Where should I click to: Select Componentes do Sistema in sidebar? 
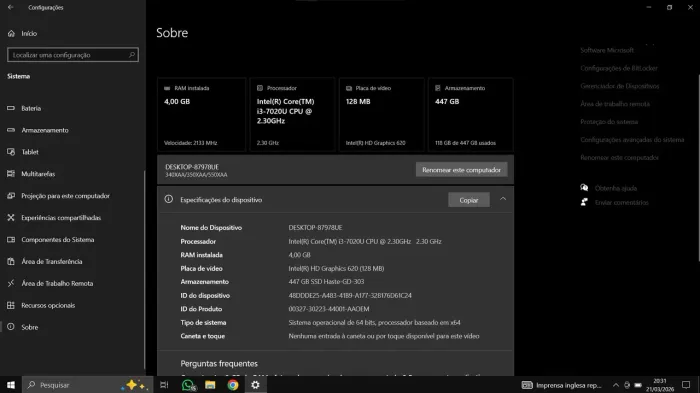(x=58, y=239)
